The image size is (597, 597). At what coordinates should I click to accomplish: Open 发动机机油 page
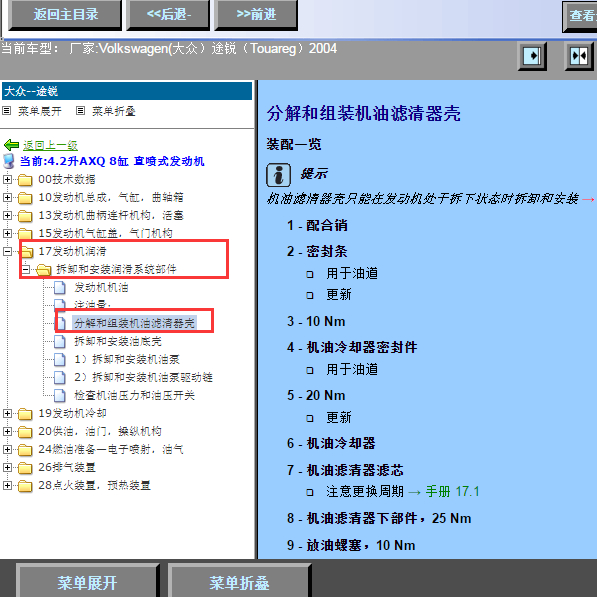point(101,287)
